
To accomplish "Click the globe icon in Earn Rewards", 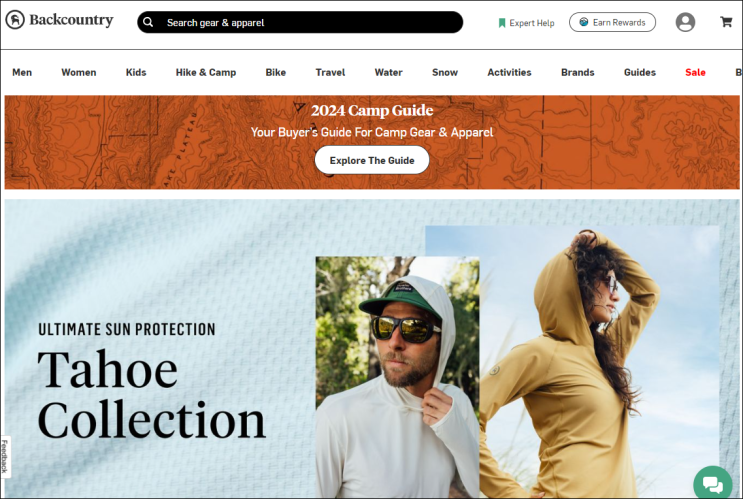I will (584, 22).
